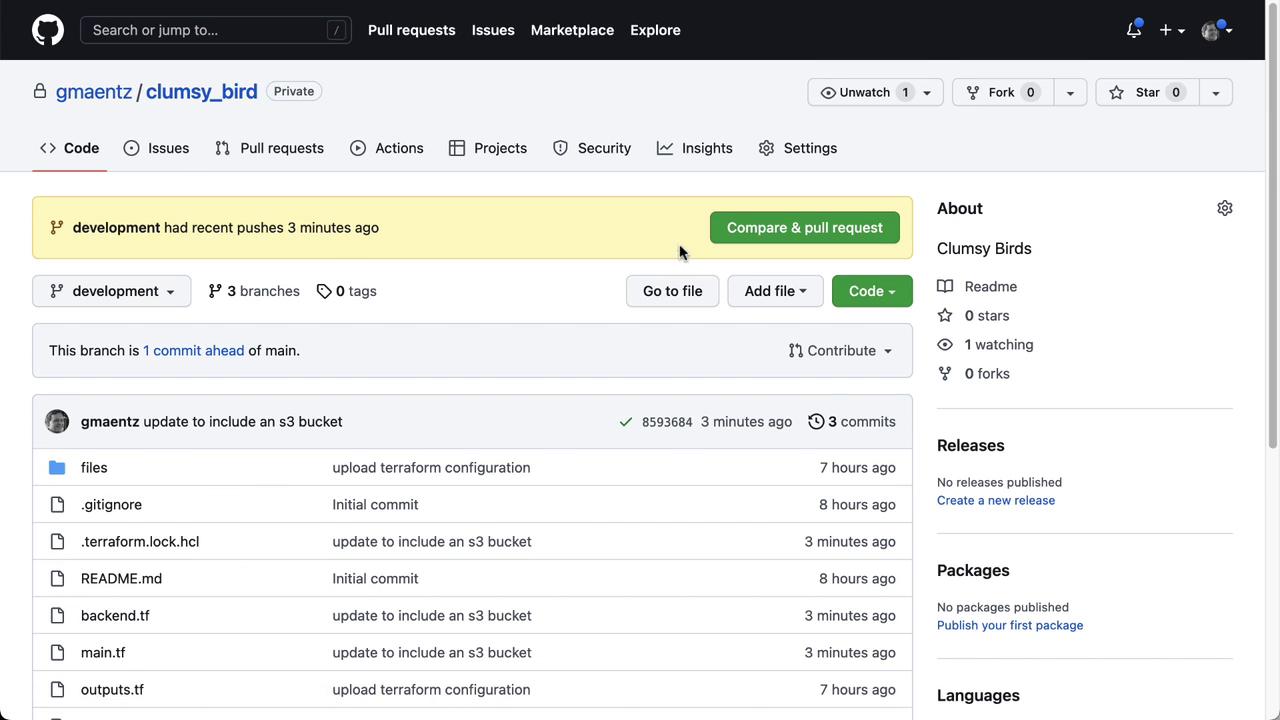
Task: Click gmaentz avatar next to commit
Action: 57,422
